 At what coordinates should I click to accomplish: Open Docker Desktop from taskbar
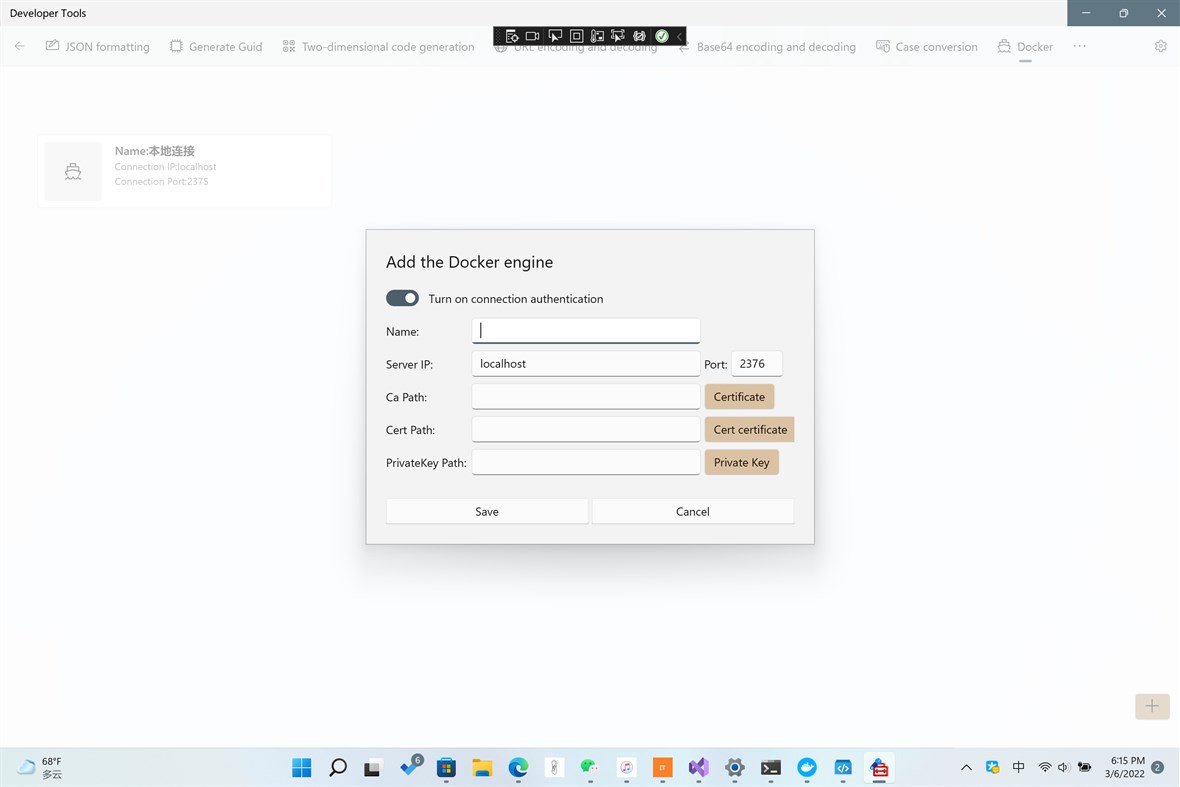point(807,767)
